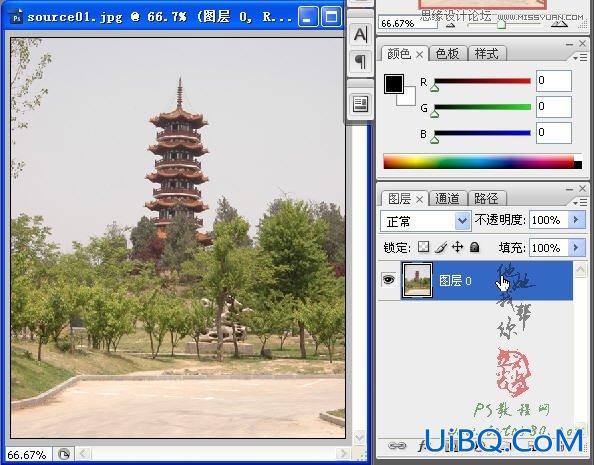Open the 填充 slider arrow

pyautogui.click(x=576, y=248)
